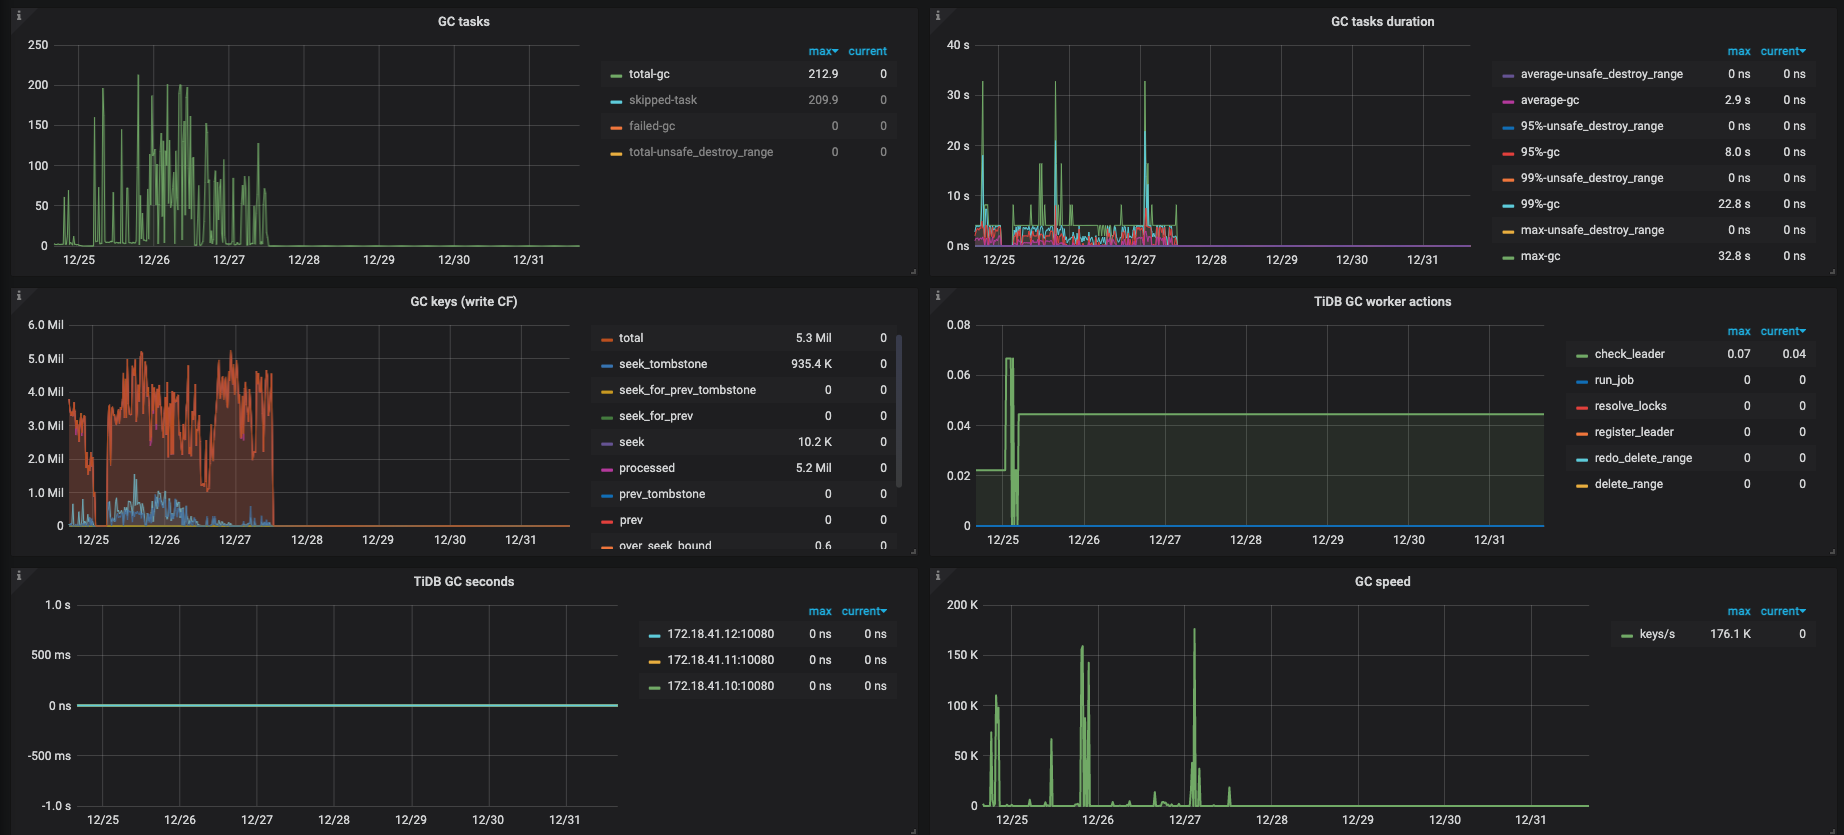This screenshot has height=835, width=1844.
Task: Sort GC tasks duration legend by current
Action: pos(1782,51)
